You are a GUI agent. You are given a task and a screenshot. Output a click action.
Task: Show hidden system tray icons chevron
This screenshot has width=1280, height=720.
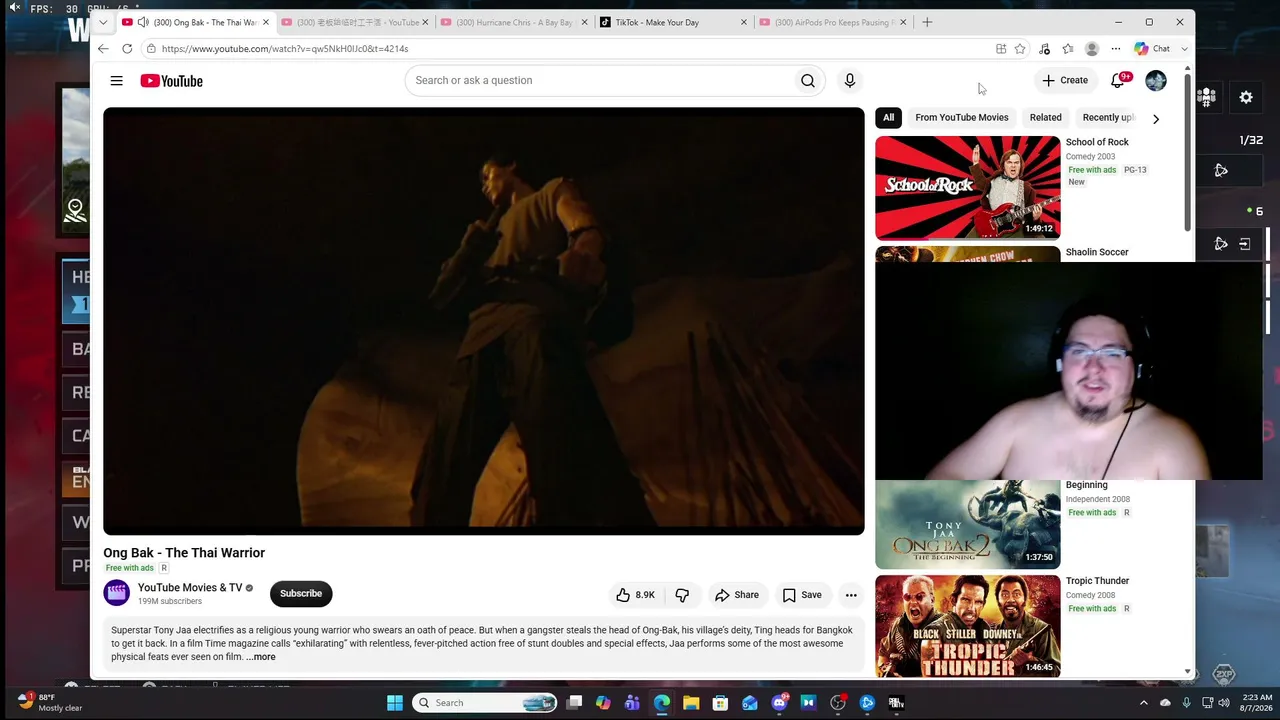click(x=1144, y=702)
